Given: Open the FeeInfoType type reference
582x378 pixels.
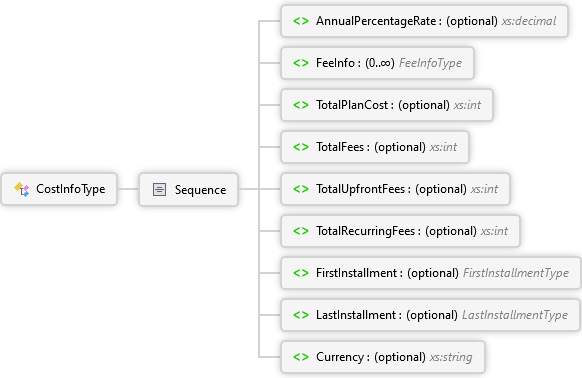Looking at the screenshot, I should tap(431, 63).
